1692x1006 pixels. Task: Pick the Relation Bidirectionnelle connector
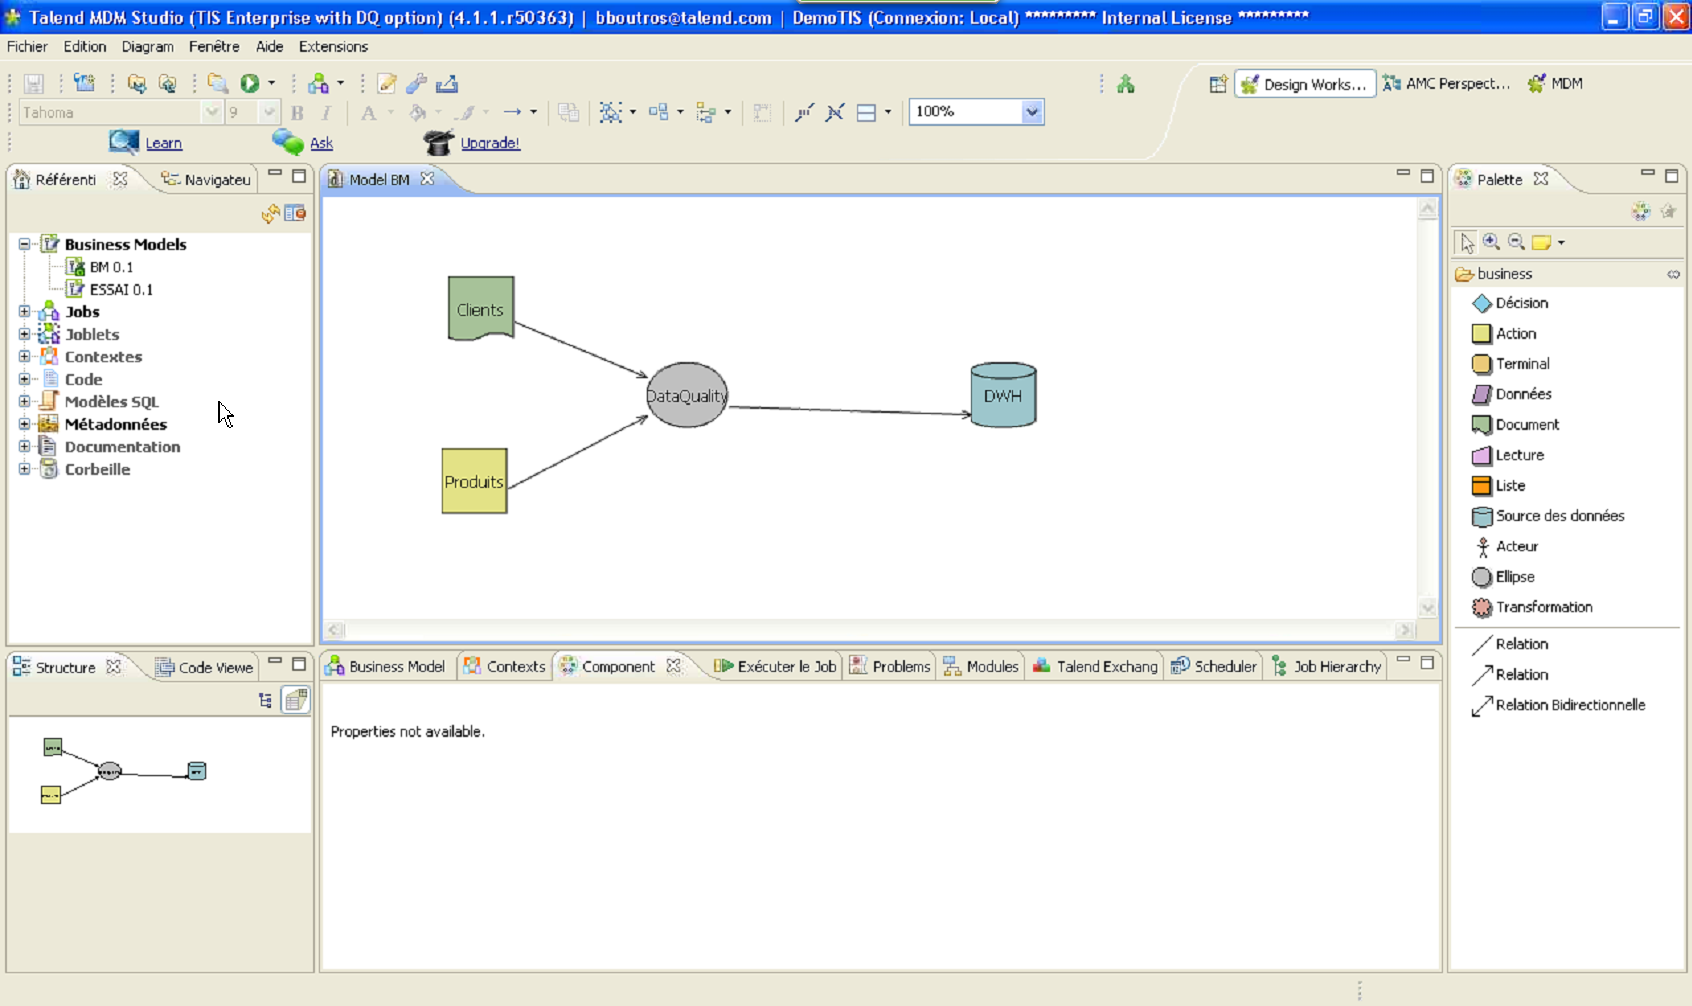coord(1558,705)
